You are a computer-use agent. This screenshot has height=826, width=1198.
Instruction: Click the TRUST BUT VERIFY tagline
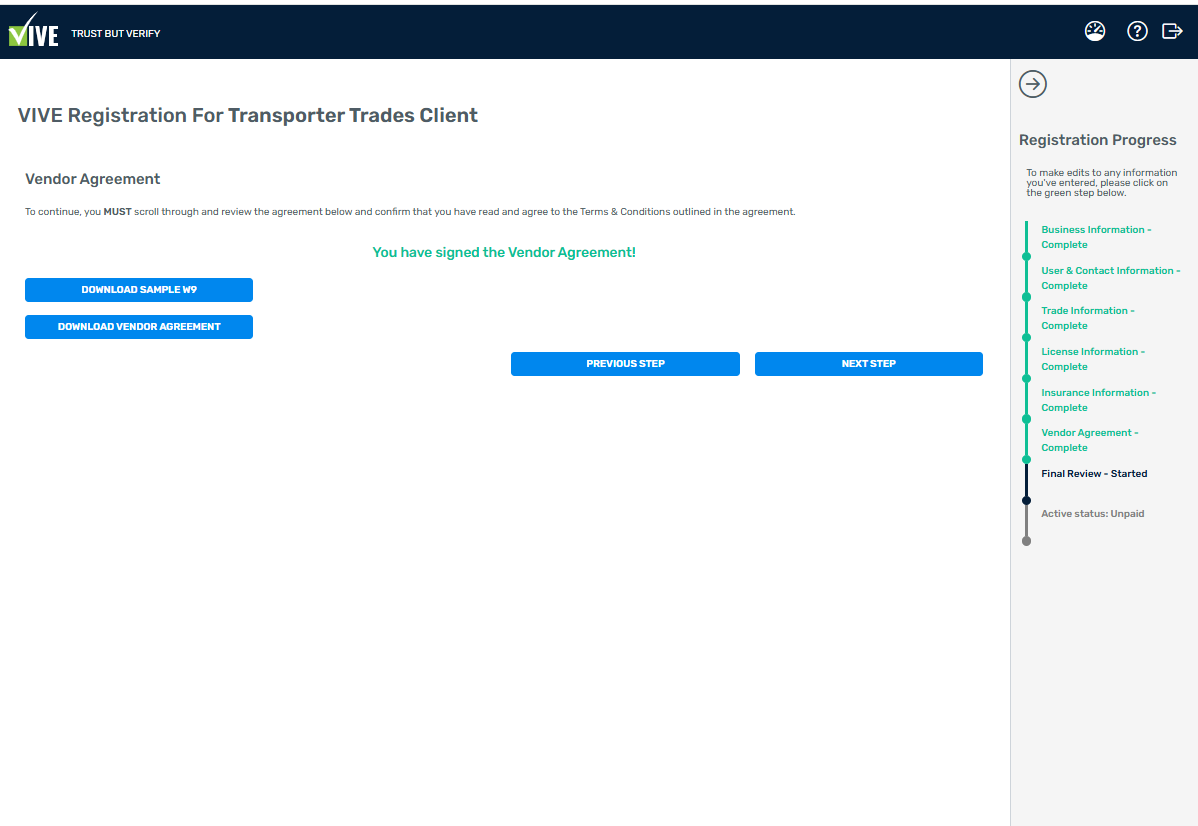click(115, 34)
